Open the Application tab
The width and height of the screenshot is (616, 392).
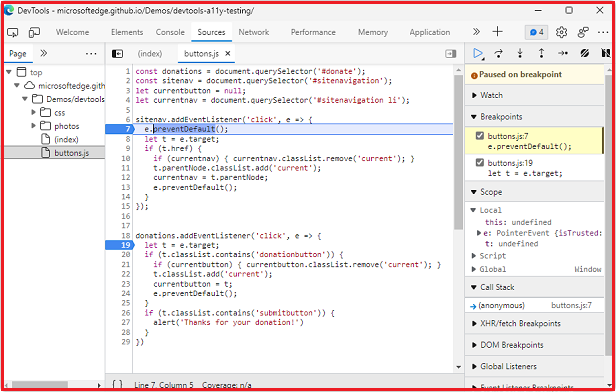430,32
